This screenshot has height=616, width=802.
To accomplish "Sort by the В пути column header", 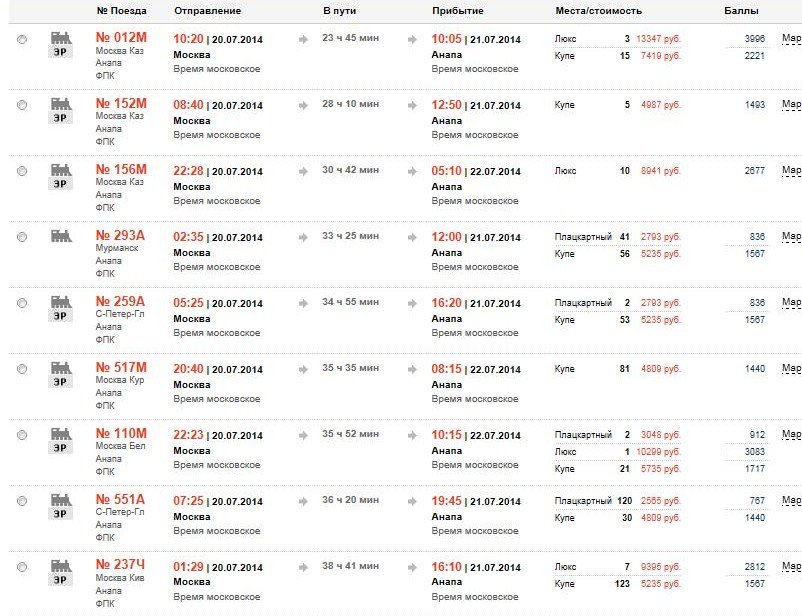I will click(340, 11).
